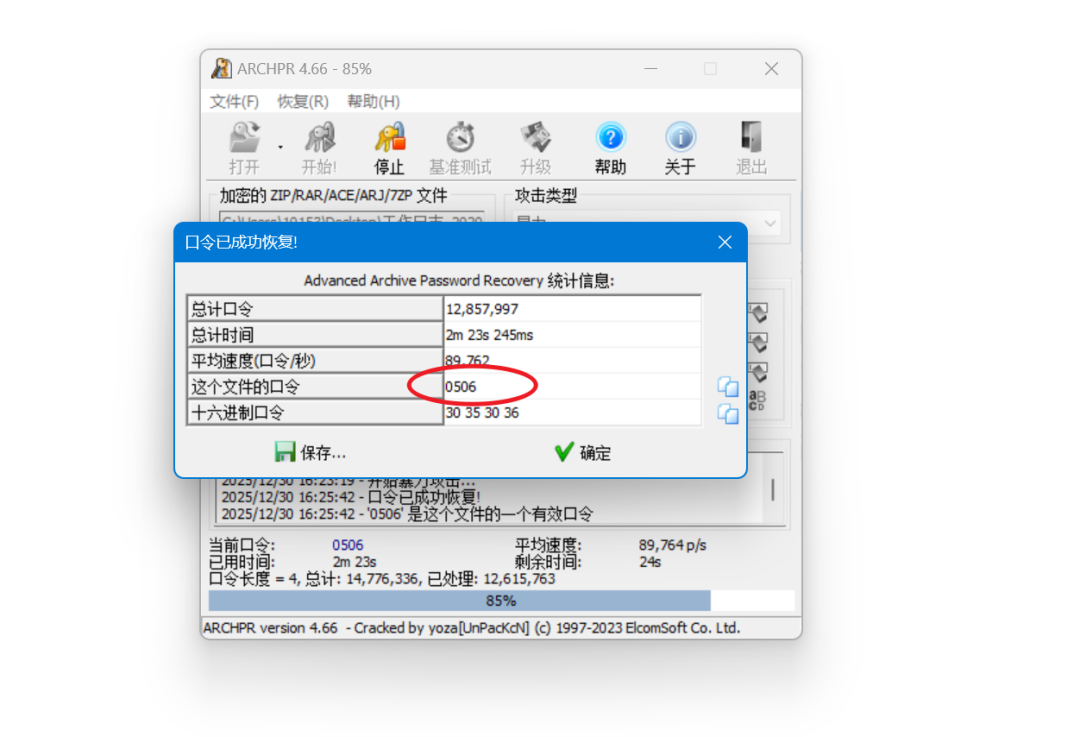Click the total passwords value 12,857,997
Viewport: 1080px width, 737px height.
click(x=572, y=309)
